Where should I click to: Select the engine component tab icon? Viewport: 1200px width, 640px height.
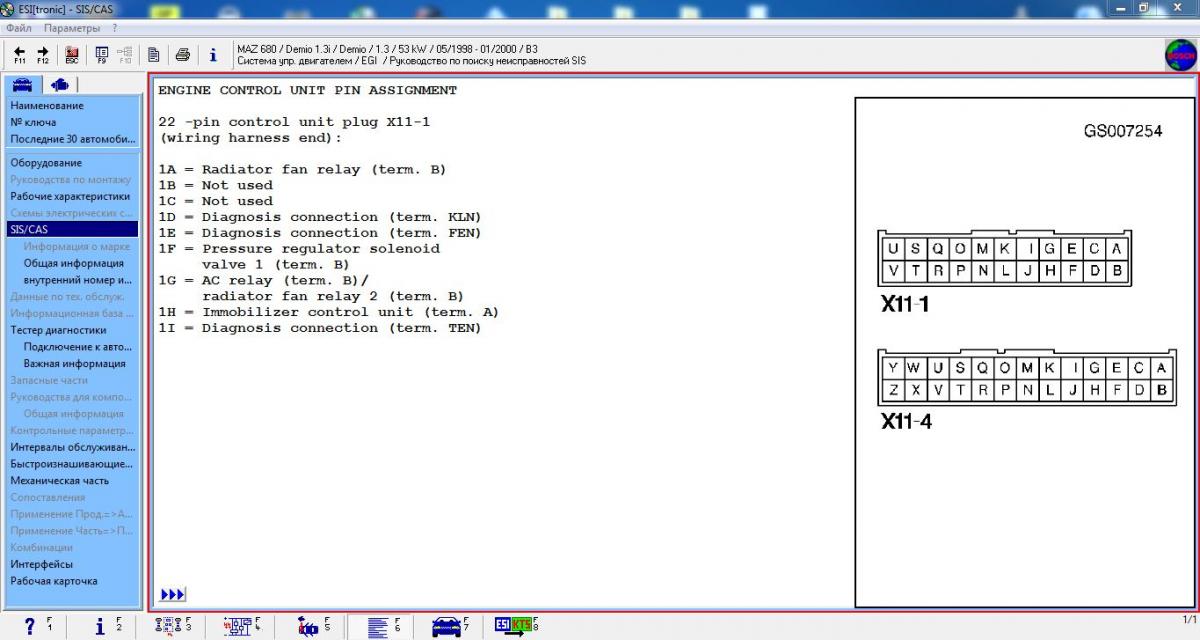point(60,85)
